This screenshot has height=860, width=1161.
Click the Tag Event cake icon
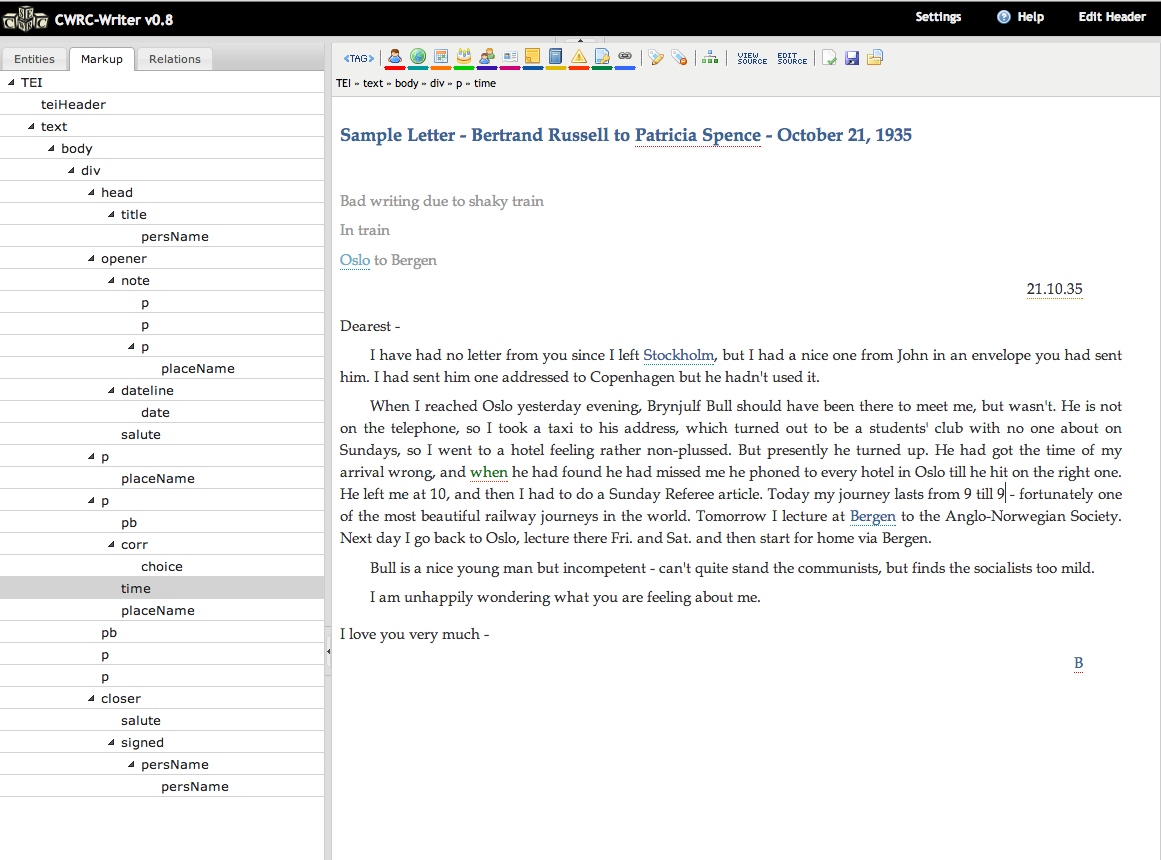(x=464, y=57)
